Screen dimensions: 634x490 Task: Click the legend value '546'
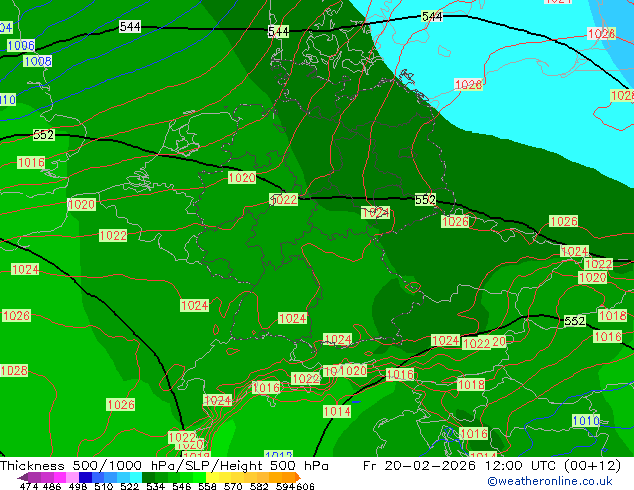coord(181,486)
